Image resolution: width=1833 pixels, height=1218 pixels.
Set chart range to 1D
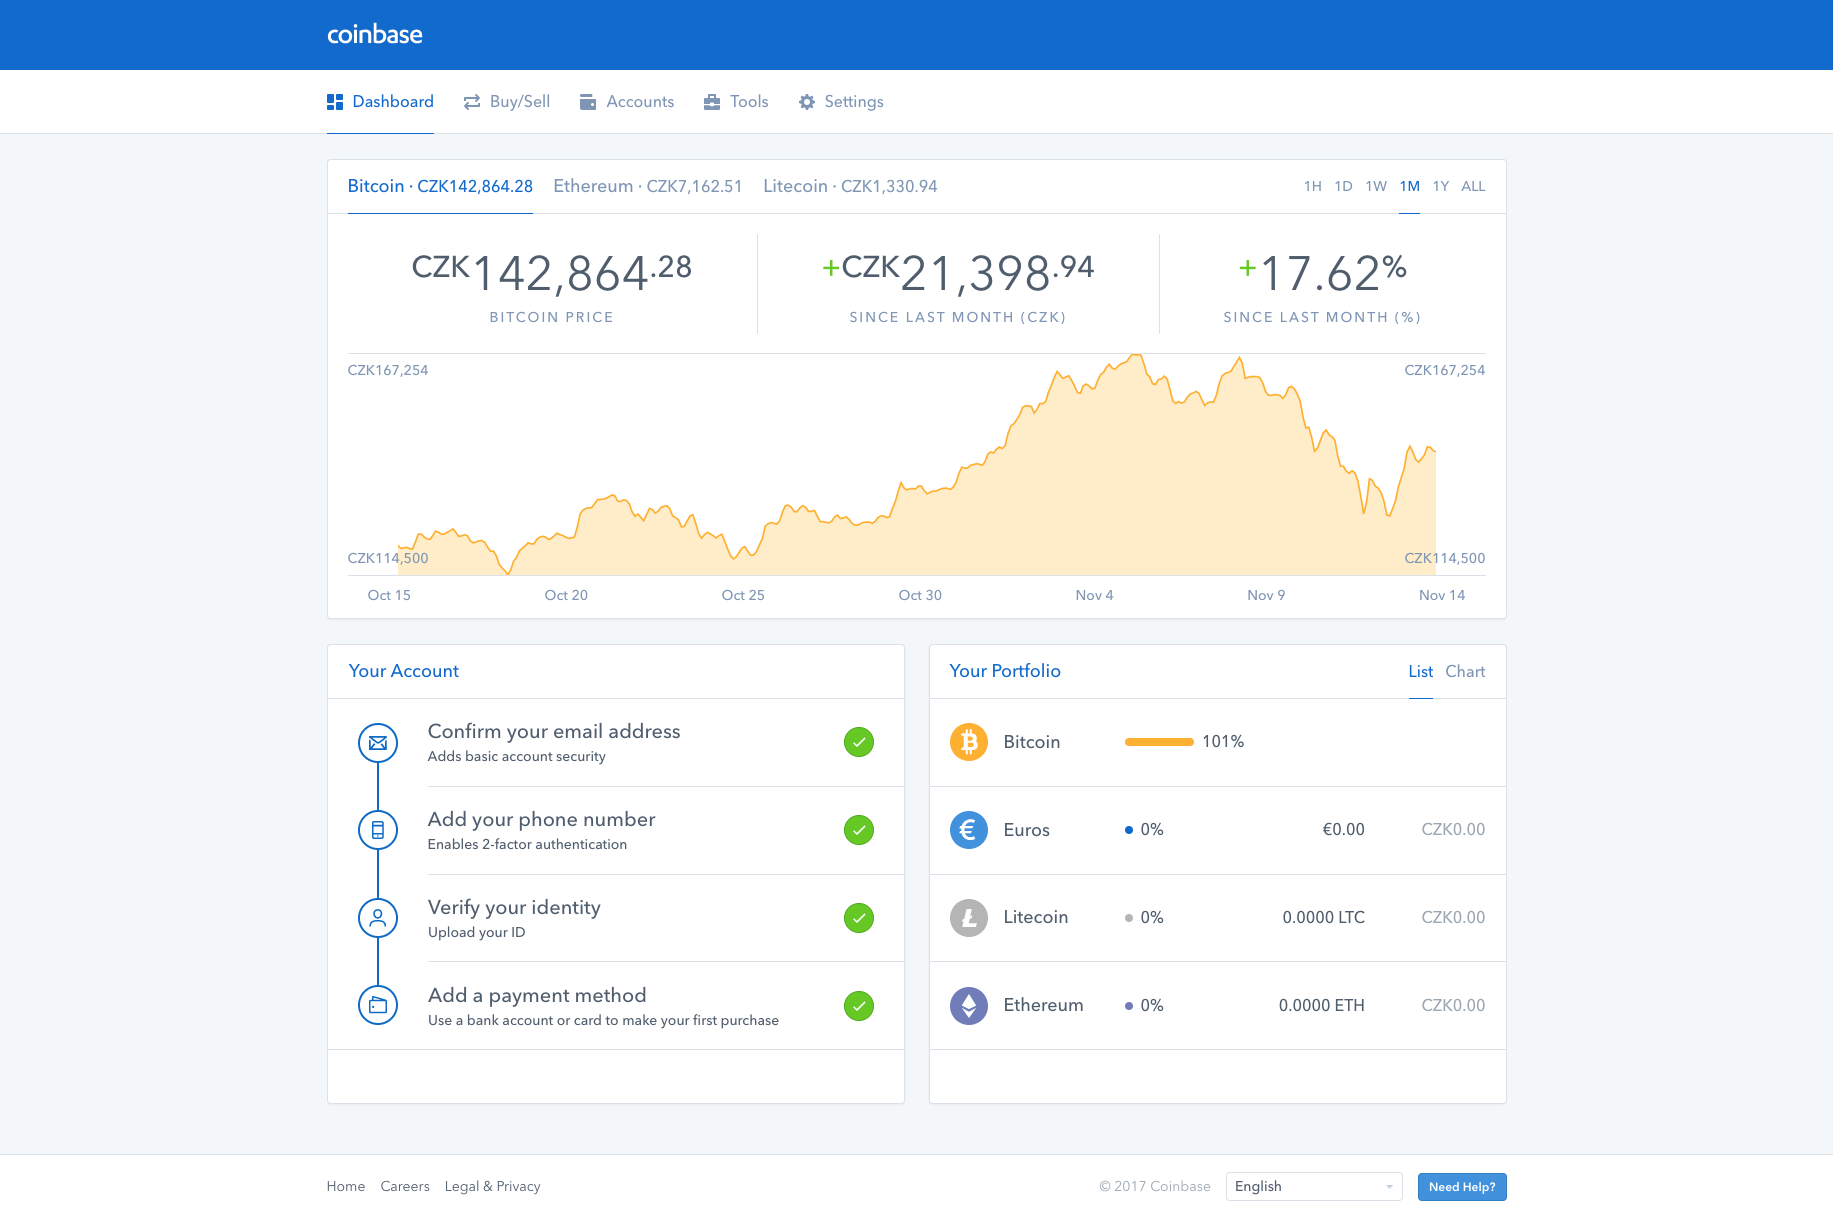pyautogui.click(x=1343, y=186)
